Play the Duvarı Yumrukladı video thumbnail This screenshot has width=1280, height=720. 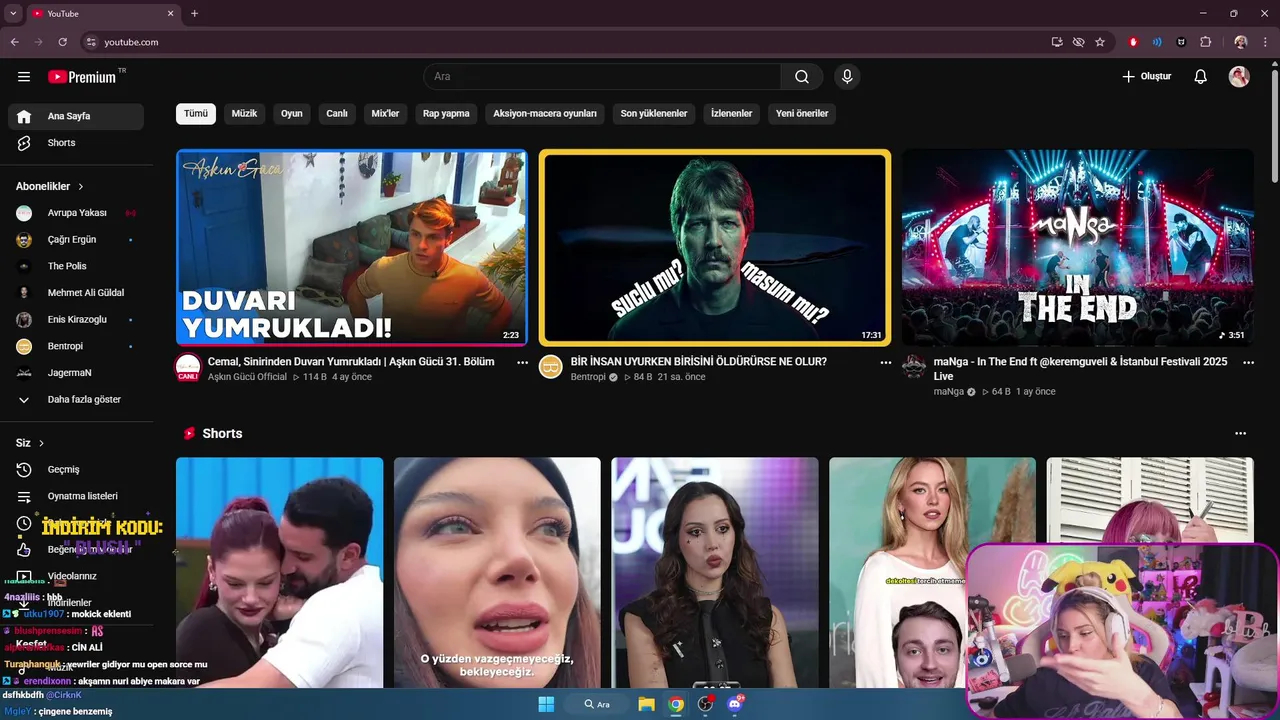[x=351, y=248]
